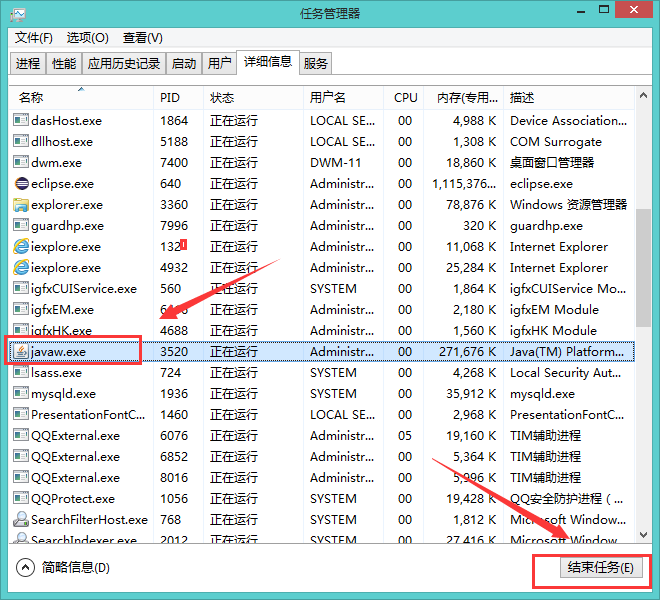660x600 pixels.
Task: Click the scrollbar up arrow
Action: pyautogui.click(x=643, y=96)
